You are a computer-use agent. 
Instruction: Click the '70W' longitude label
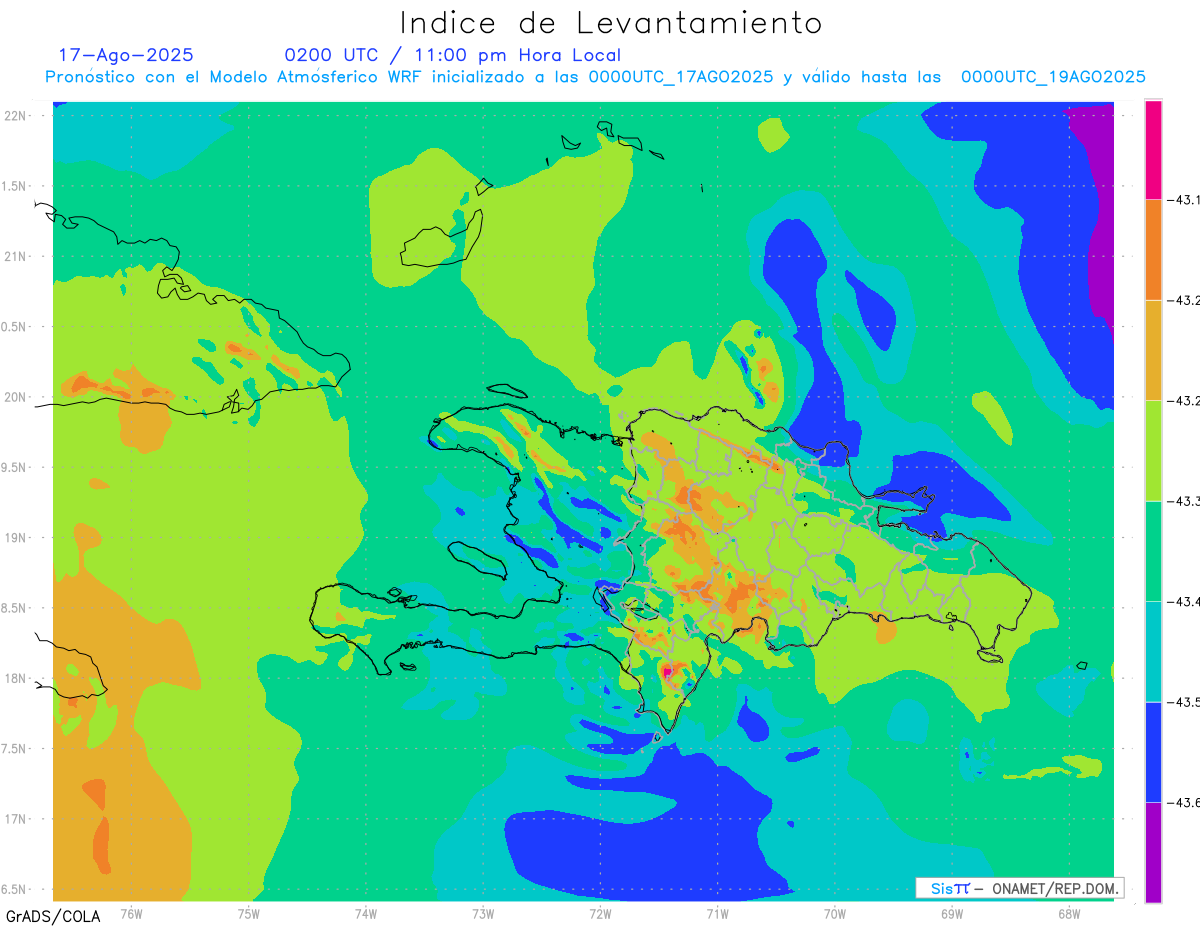tap(834, 913)
